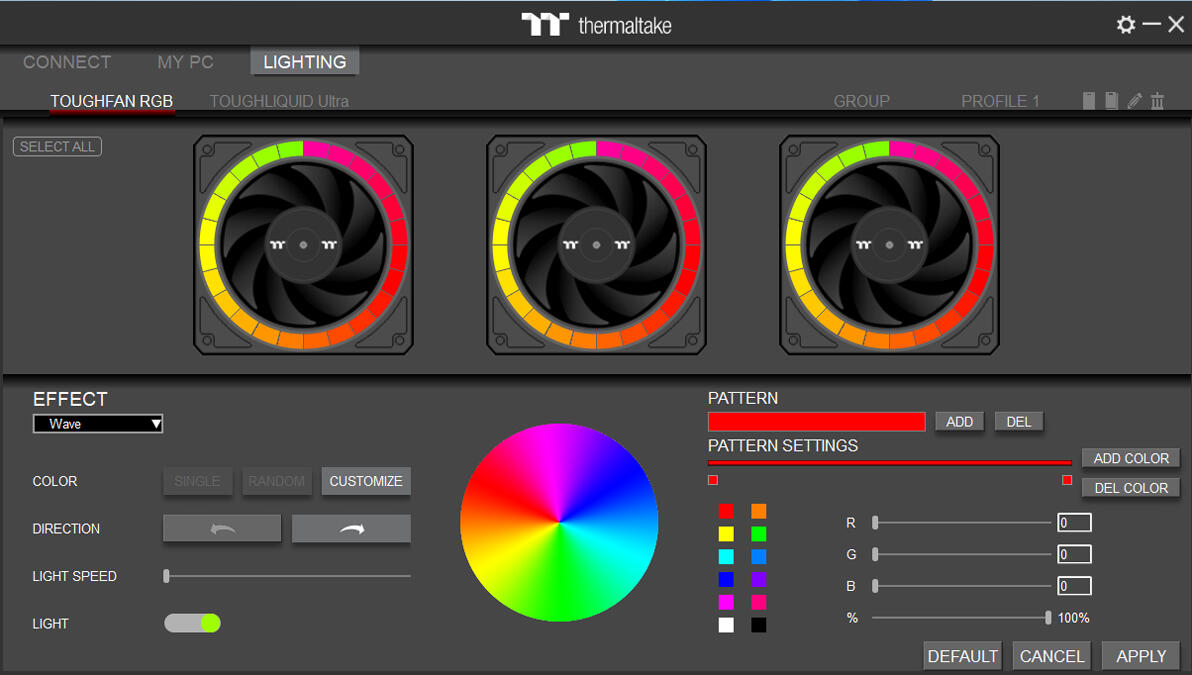Choose the SINGLE color mode

[197, 481]
